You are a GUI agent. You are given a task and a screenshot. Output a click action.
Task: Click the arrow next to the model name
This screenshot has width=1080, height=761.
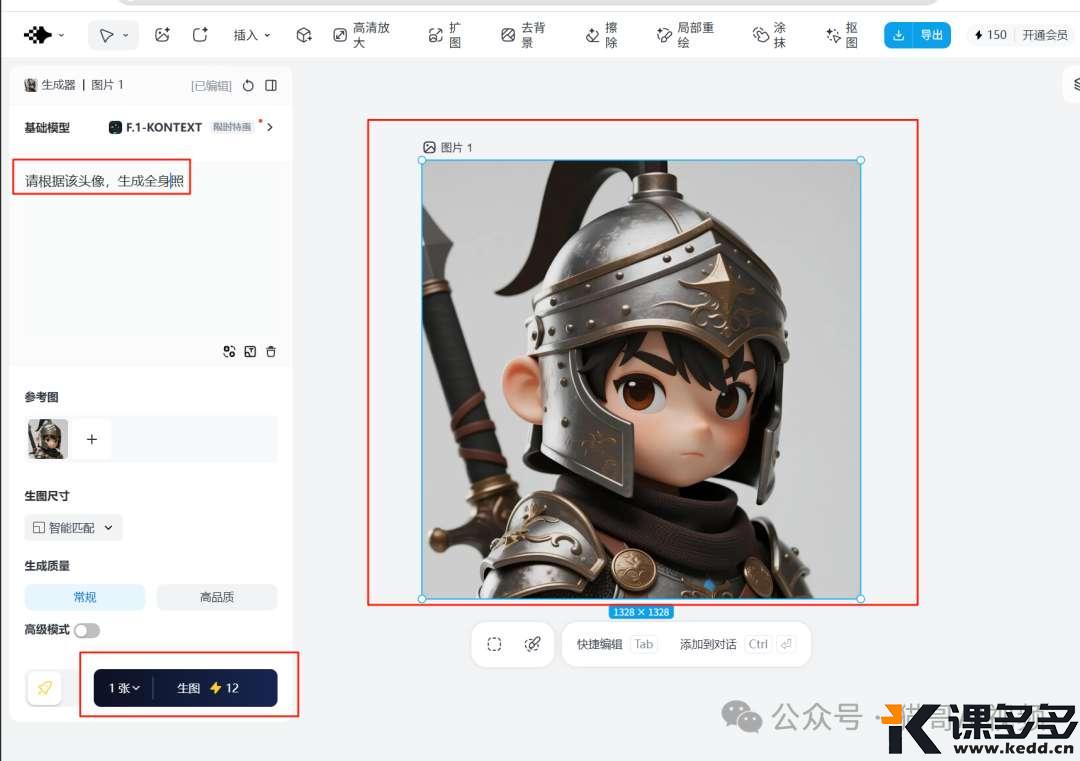(x=270, y=127)
